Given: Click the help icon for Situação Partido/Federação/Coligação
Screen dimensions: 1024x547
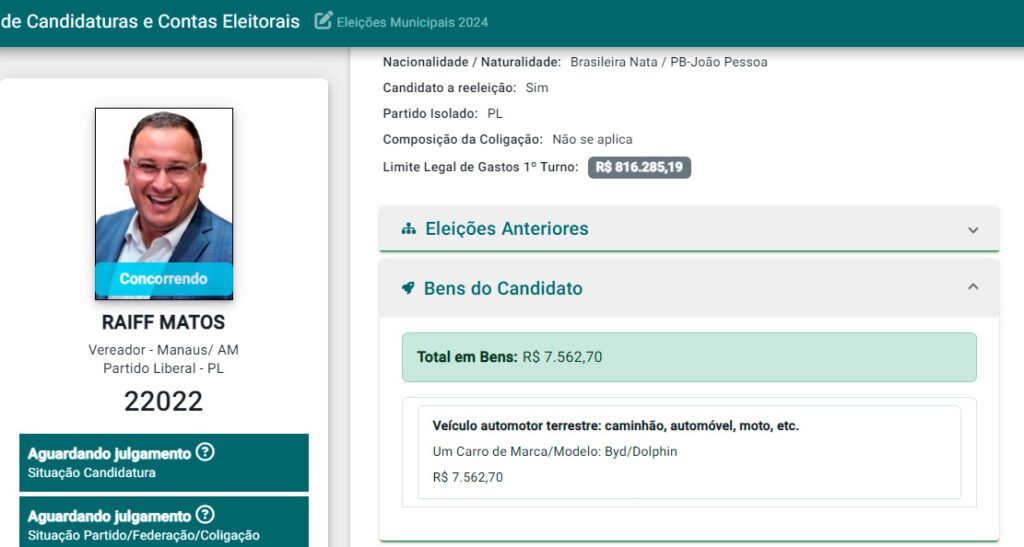Looking at the screenshot, I should tap(205, 515).
